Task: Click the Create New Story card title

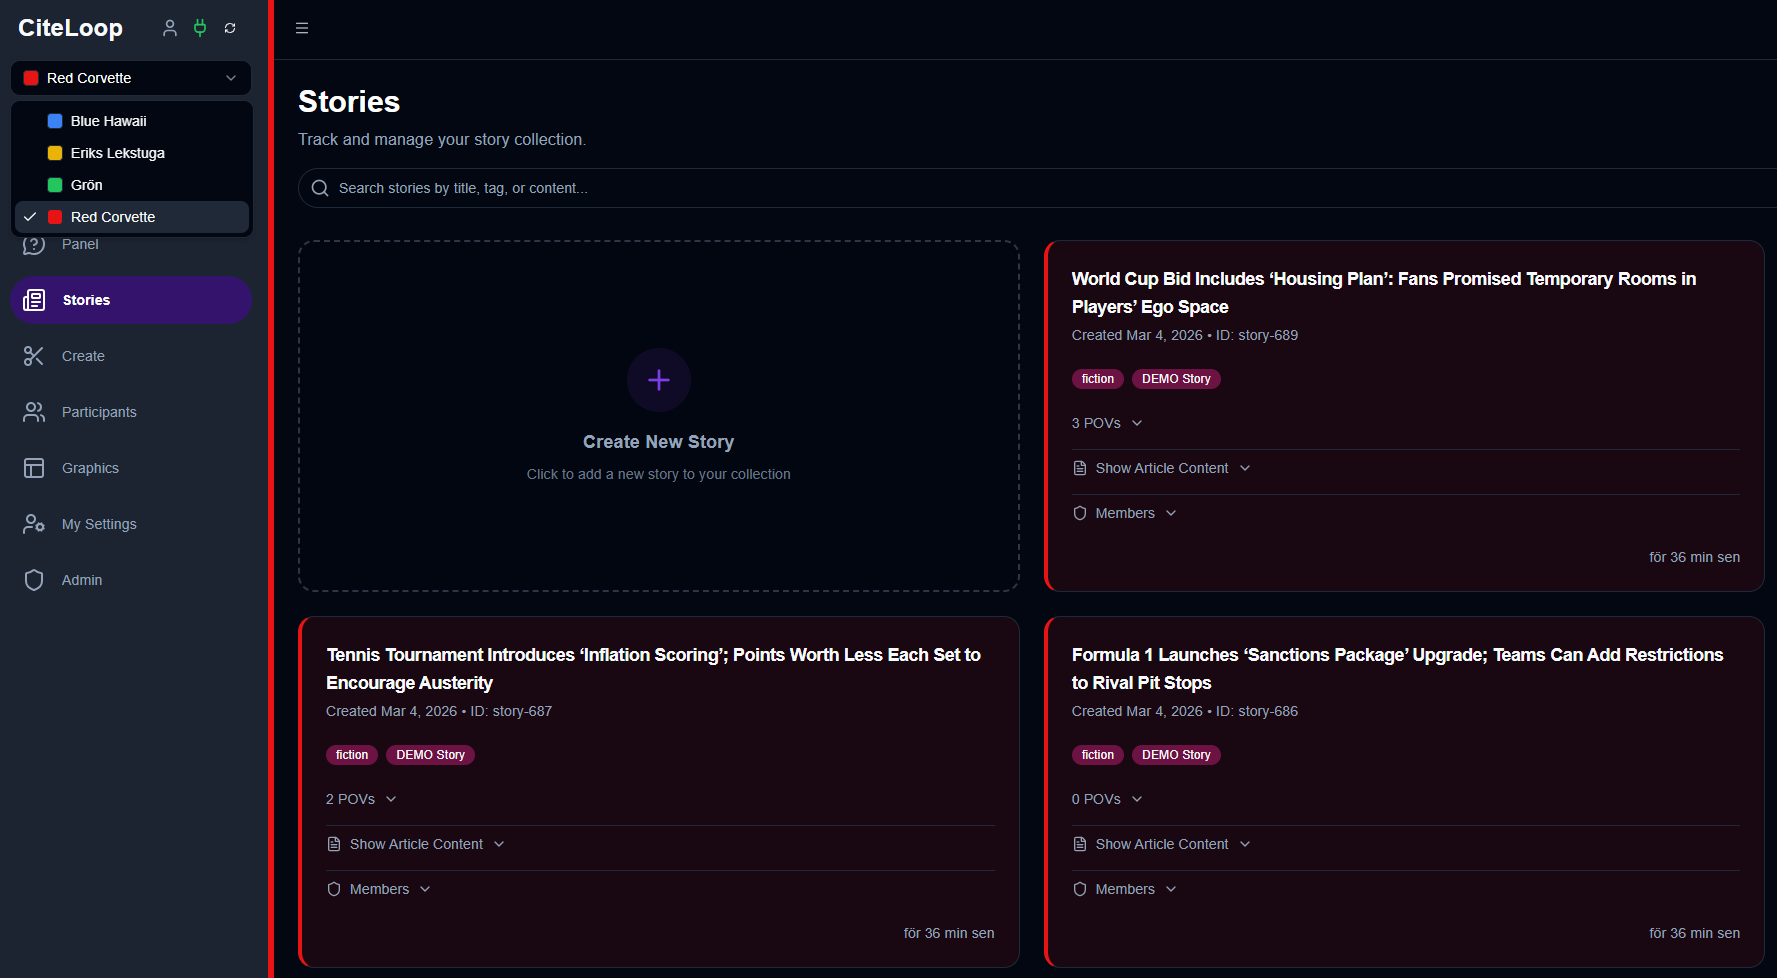Action: click(x=659, y=442)
